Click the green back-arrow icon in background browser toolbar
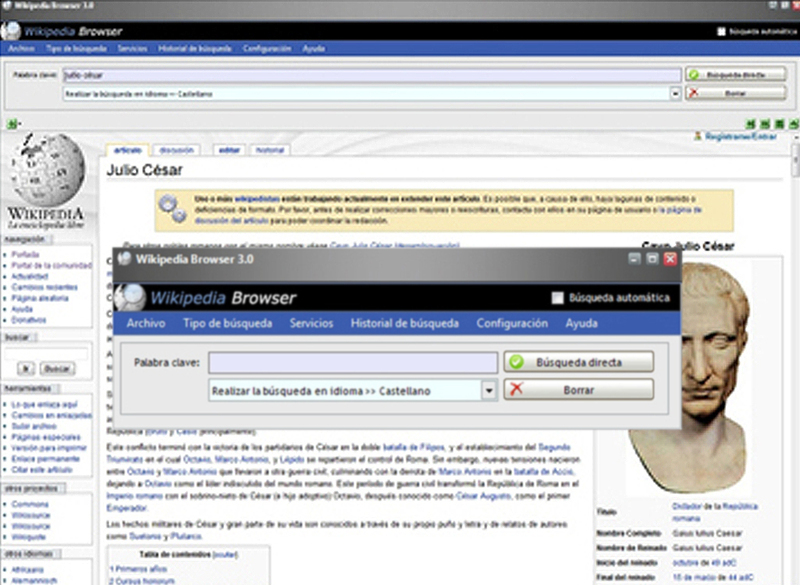This screenshot has width=800, height=585. pyautogui.click(x=751, y=124)
